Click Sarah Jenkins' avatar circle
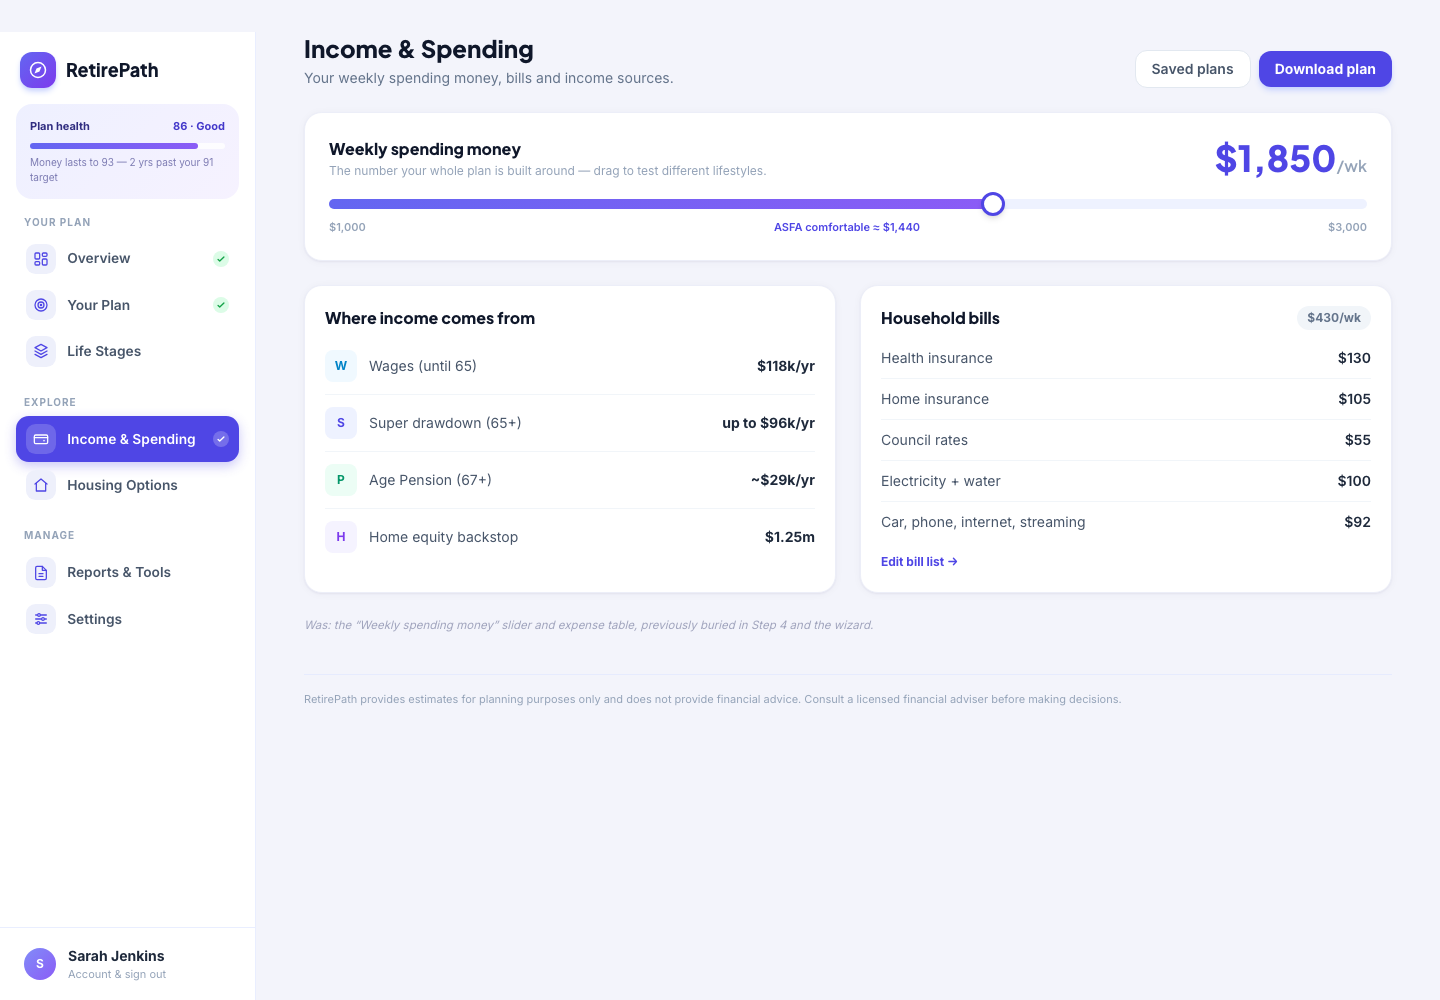 coord(40,964)
